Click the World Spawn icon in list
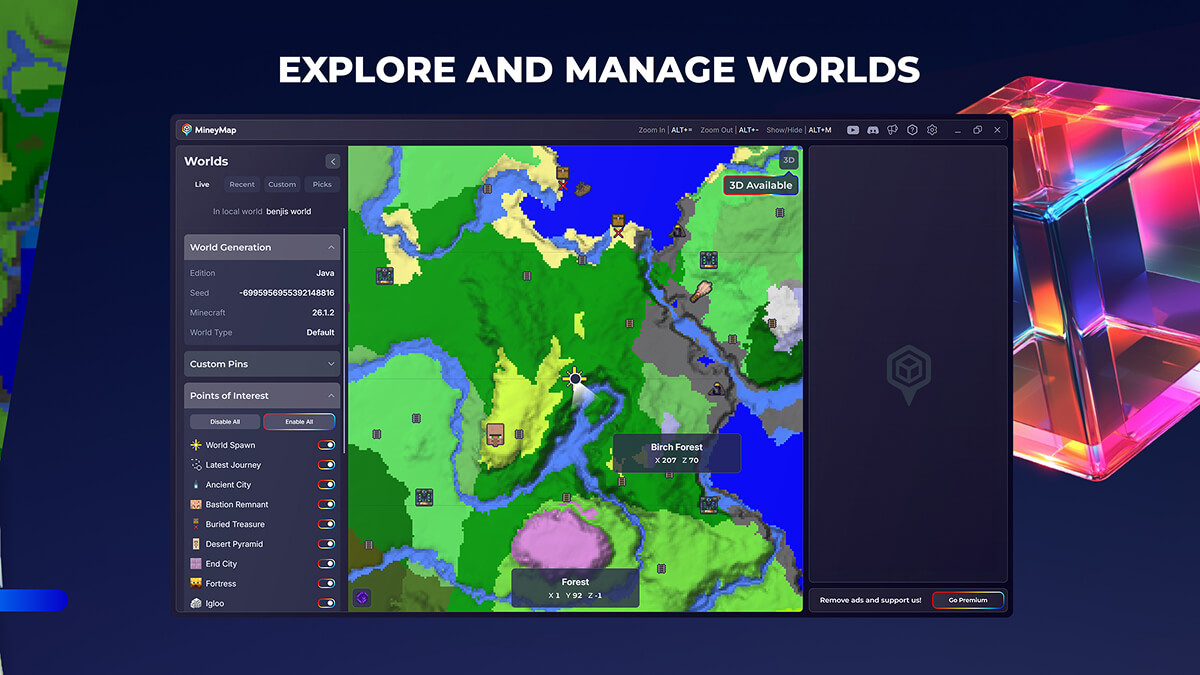The width and height of the screenshot is (1200, 675). click(196, 445)
